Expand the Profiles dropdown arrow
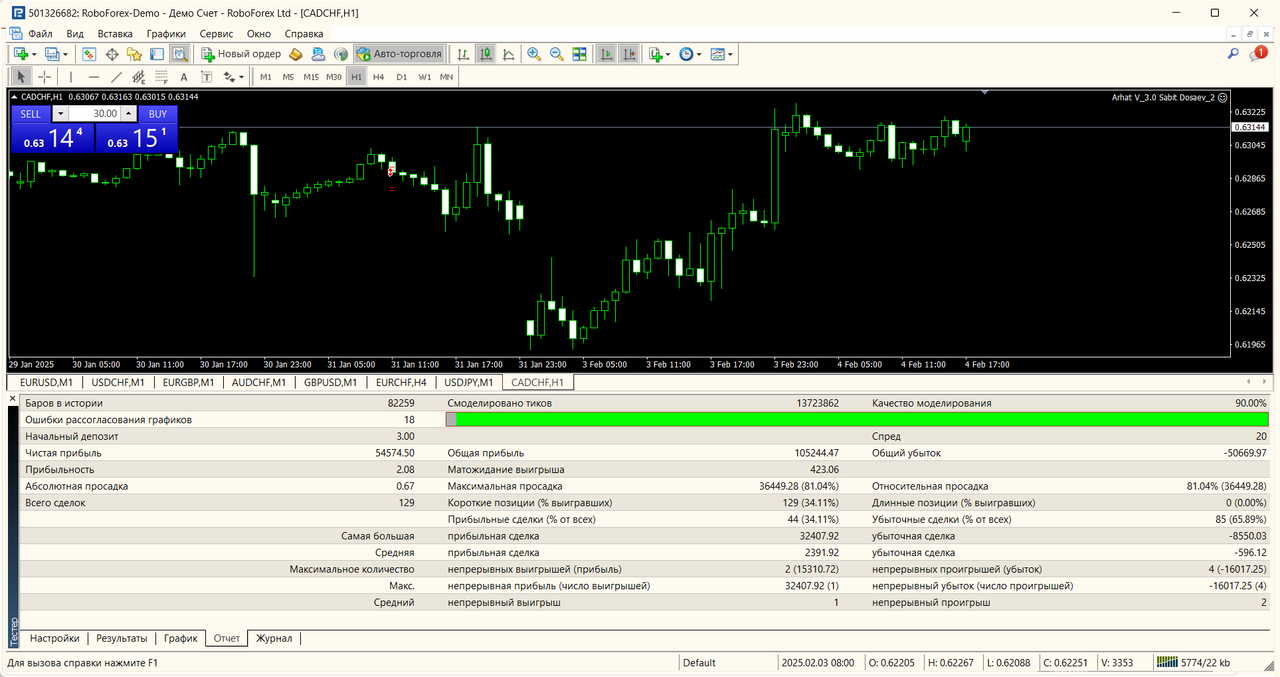 66,54
